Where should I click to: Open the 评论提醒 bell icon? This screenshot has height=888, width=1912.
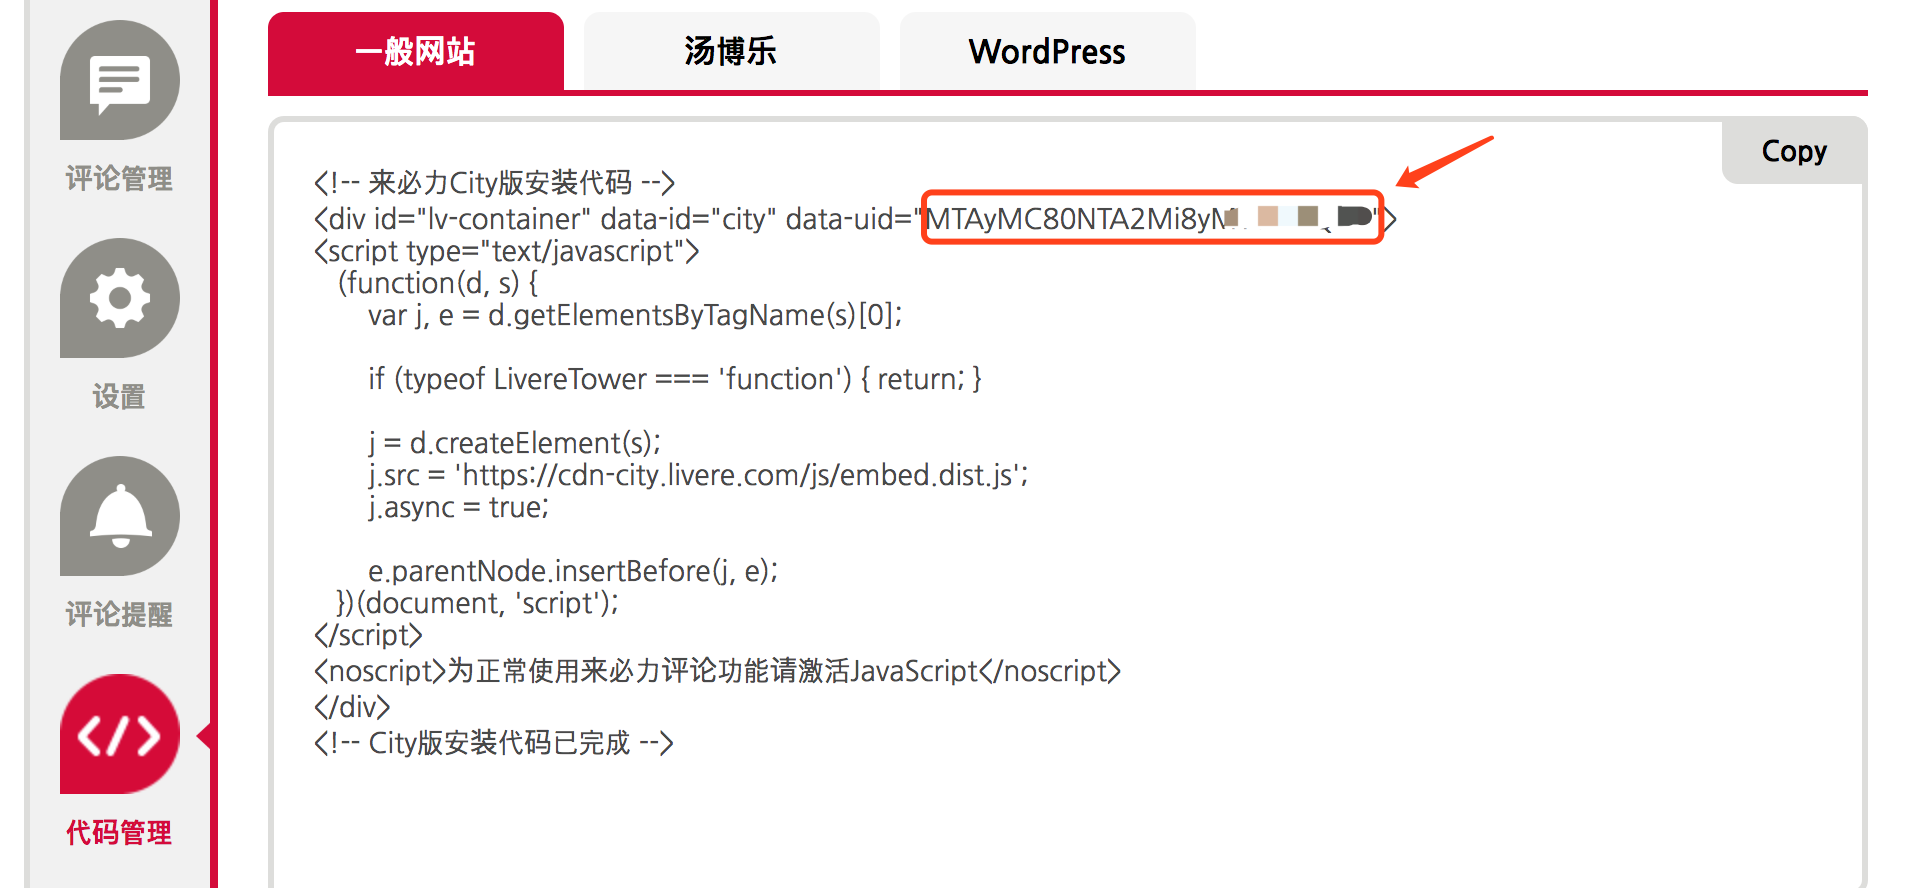[120, 516]
